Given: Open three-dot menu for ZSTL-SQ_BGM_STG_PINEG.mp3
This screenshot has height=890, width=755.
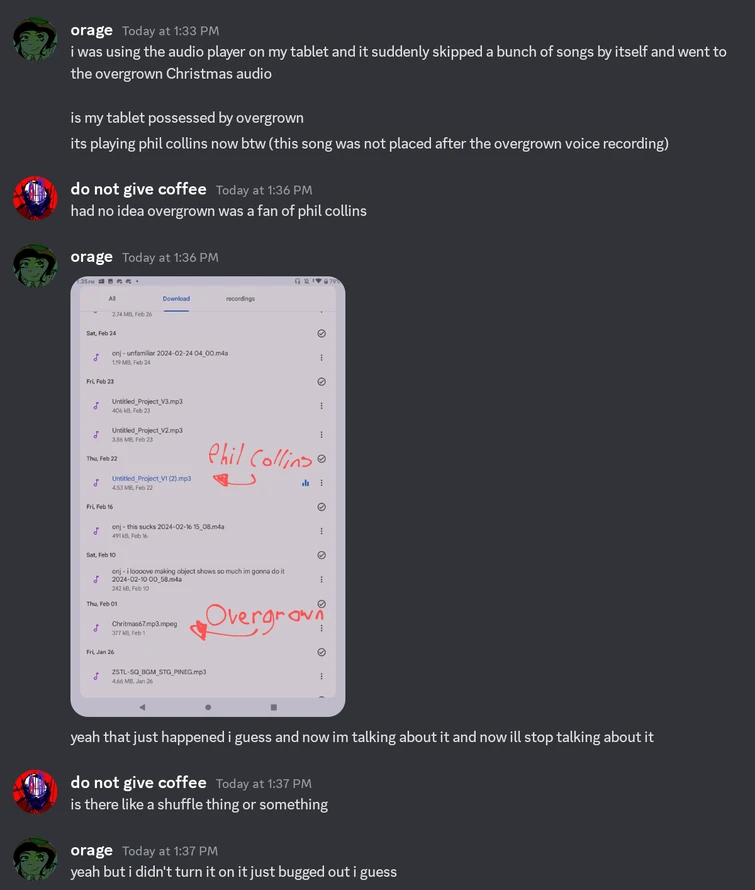Looking at the screenshot, I should [321, 677].
